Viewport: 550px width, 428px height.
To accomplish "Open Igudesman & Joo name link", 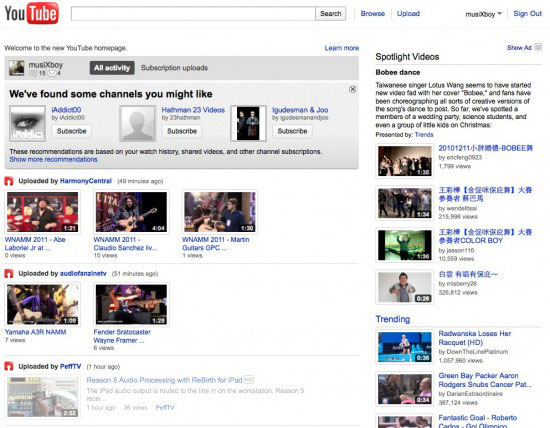I will (x=300, y=110).
